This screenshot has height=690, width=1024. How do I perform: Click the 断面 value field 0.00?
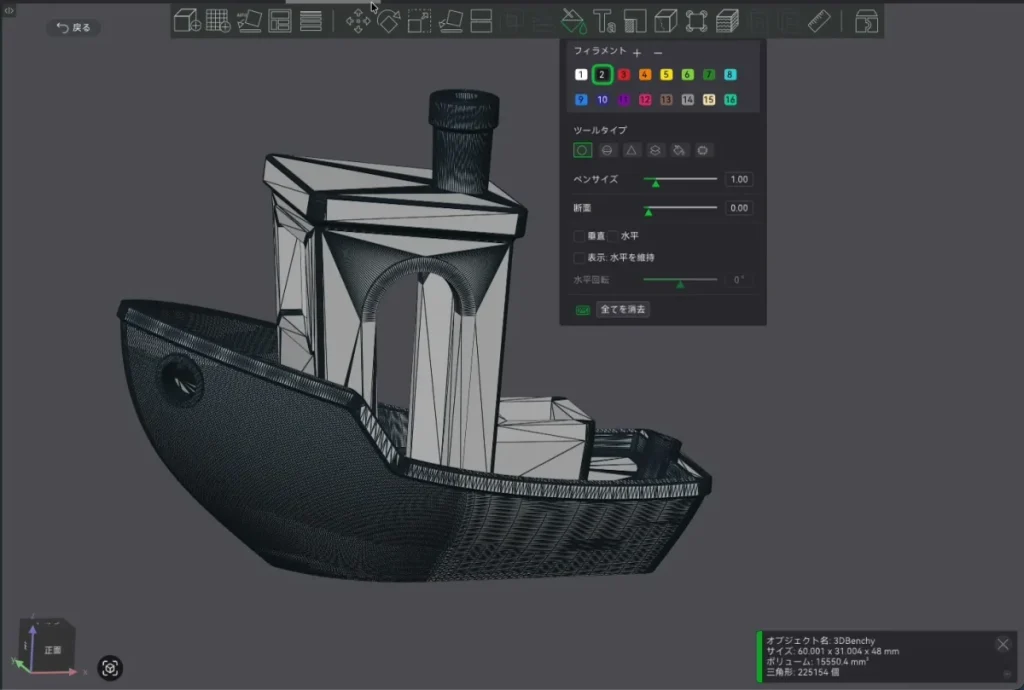coord(739,208)
